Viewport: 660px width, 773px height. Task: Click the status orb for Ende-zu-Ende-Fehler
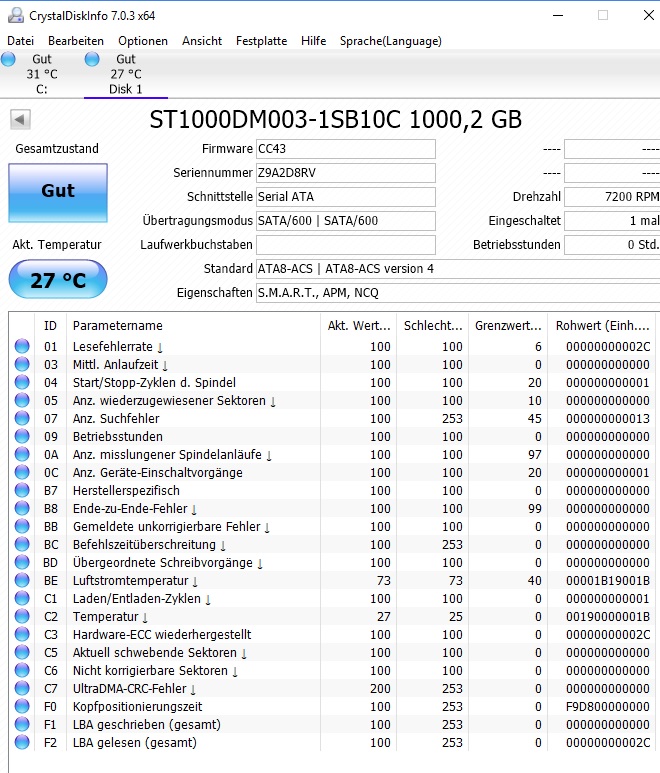click(x=22, y=508)
